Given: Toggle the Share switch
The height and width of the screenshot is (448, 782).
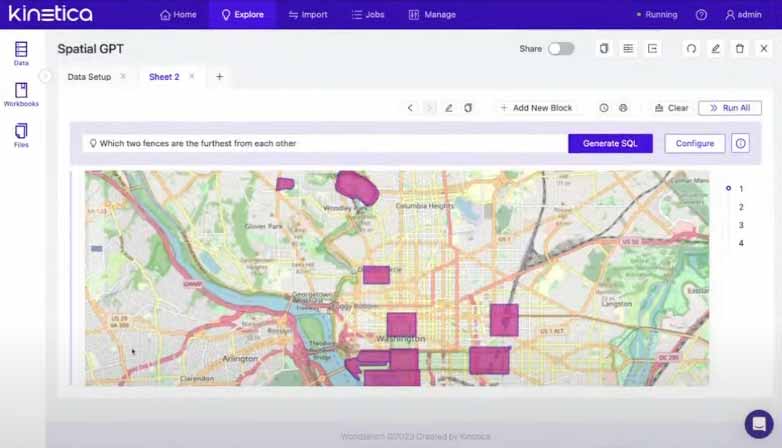Looking at the screenshot, I should tap(561, 49).
